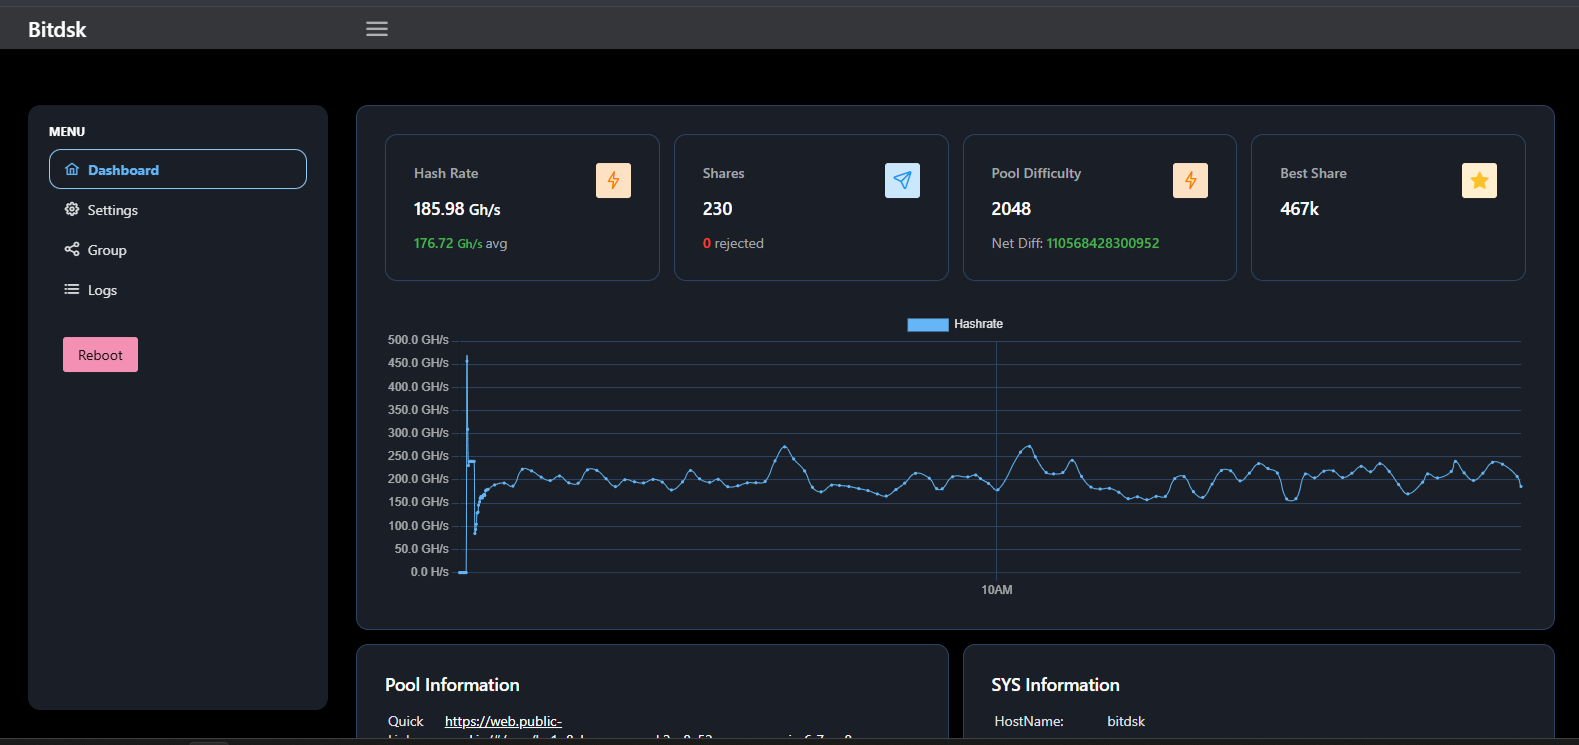Click the MENU sidebar heading
1579x745 pixels.
[x=67, y=131]
